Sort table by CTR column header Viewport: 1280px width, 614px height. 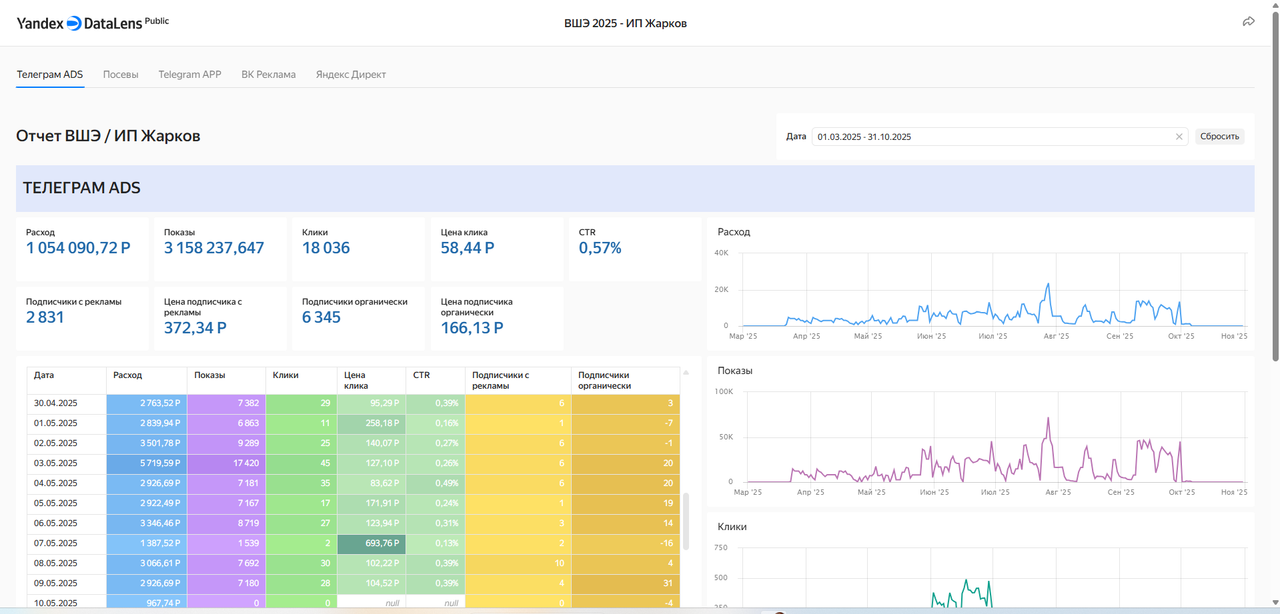435,380
